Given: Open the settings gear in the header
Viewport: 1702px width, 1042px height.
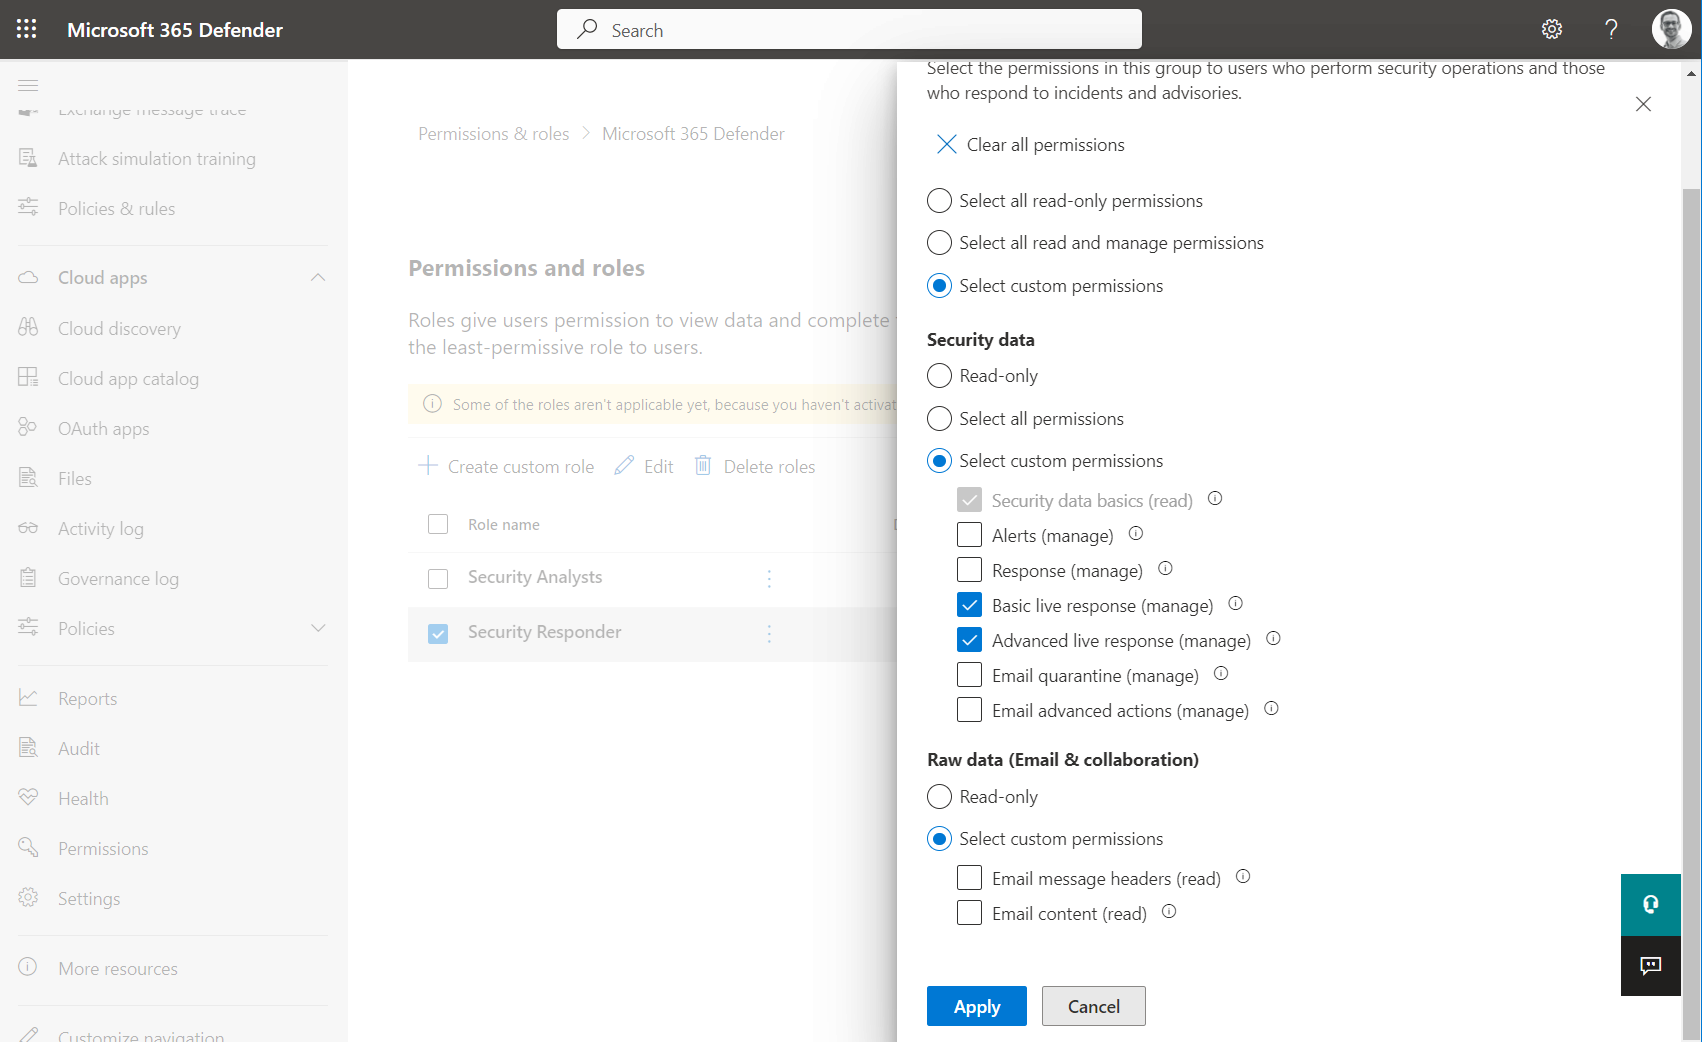Looking at the screenshot, I should [x=1552, y=29].
